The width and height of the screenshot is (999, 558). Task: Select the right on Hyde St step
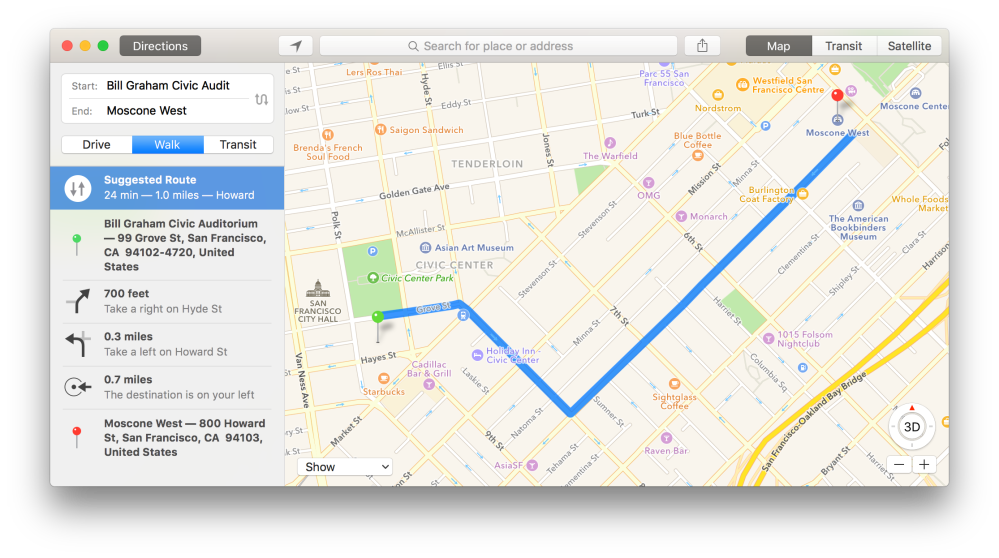tap(167, 301)
